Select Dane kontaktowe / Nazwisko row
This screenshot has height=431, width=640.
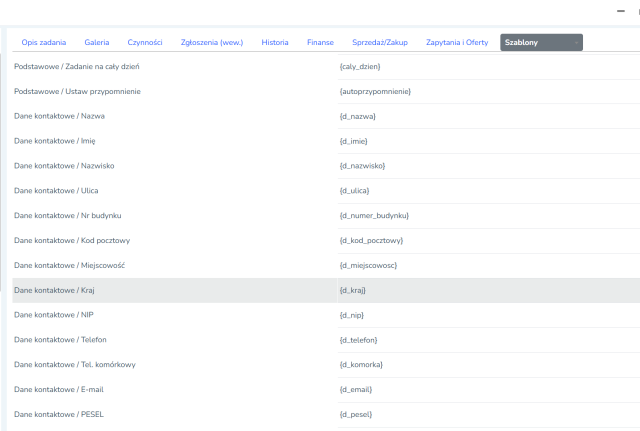click(x=326, y=166)
